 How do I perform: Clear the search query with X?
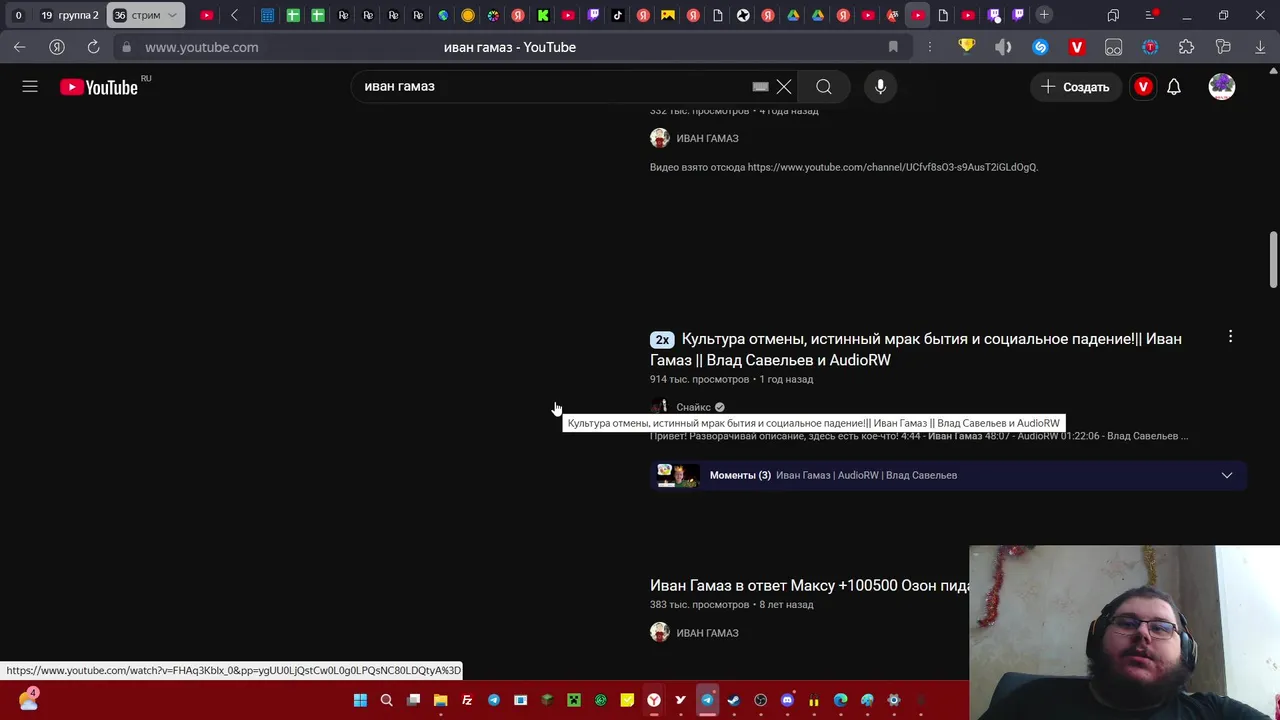(x=784, y=87)
